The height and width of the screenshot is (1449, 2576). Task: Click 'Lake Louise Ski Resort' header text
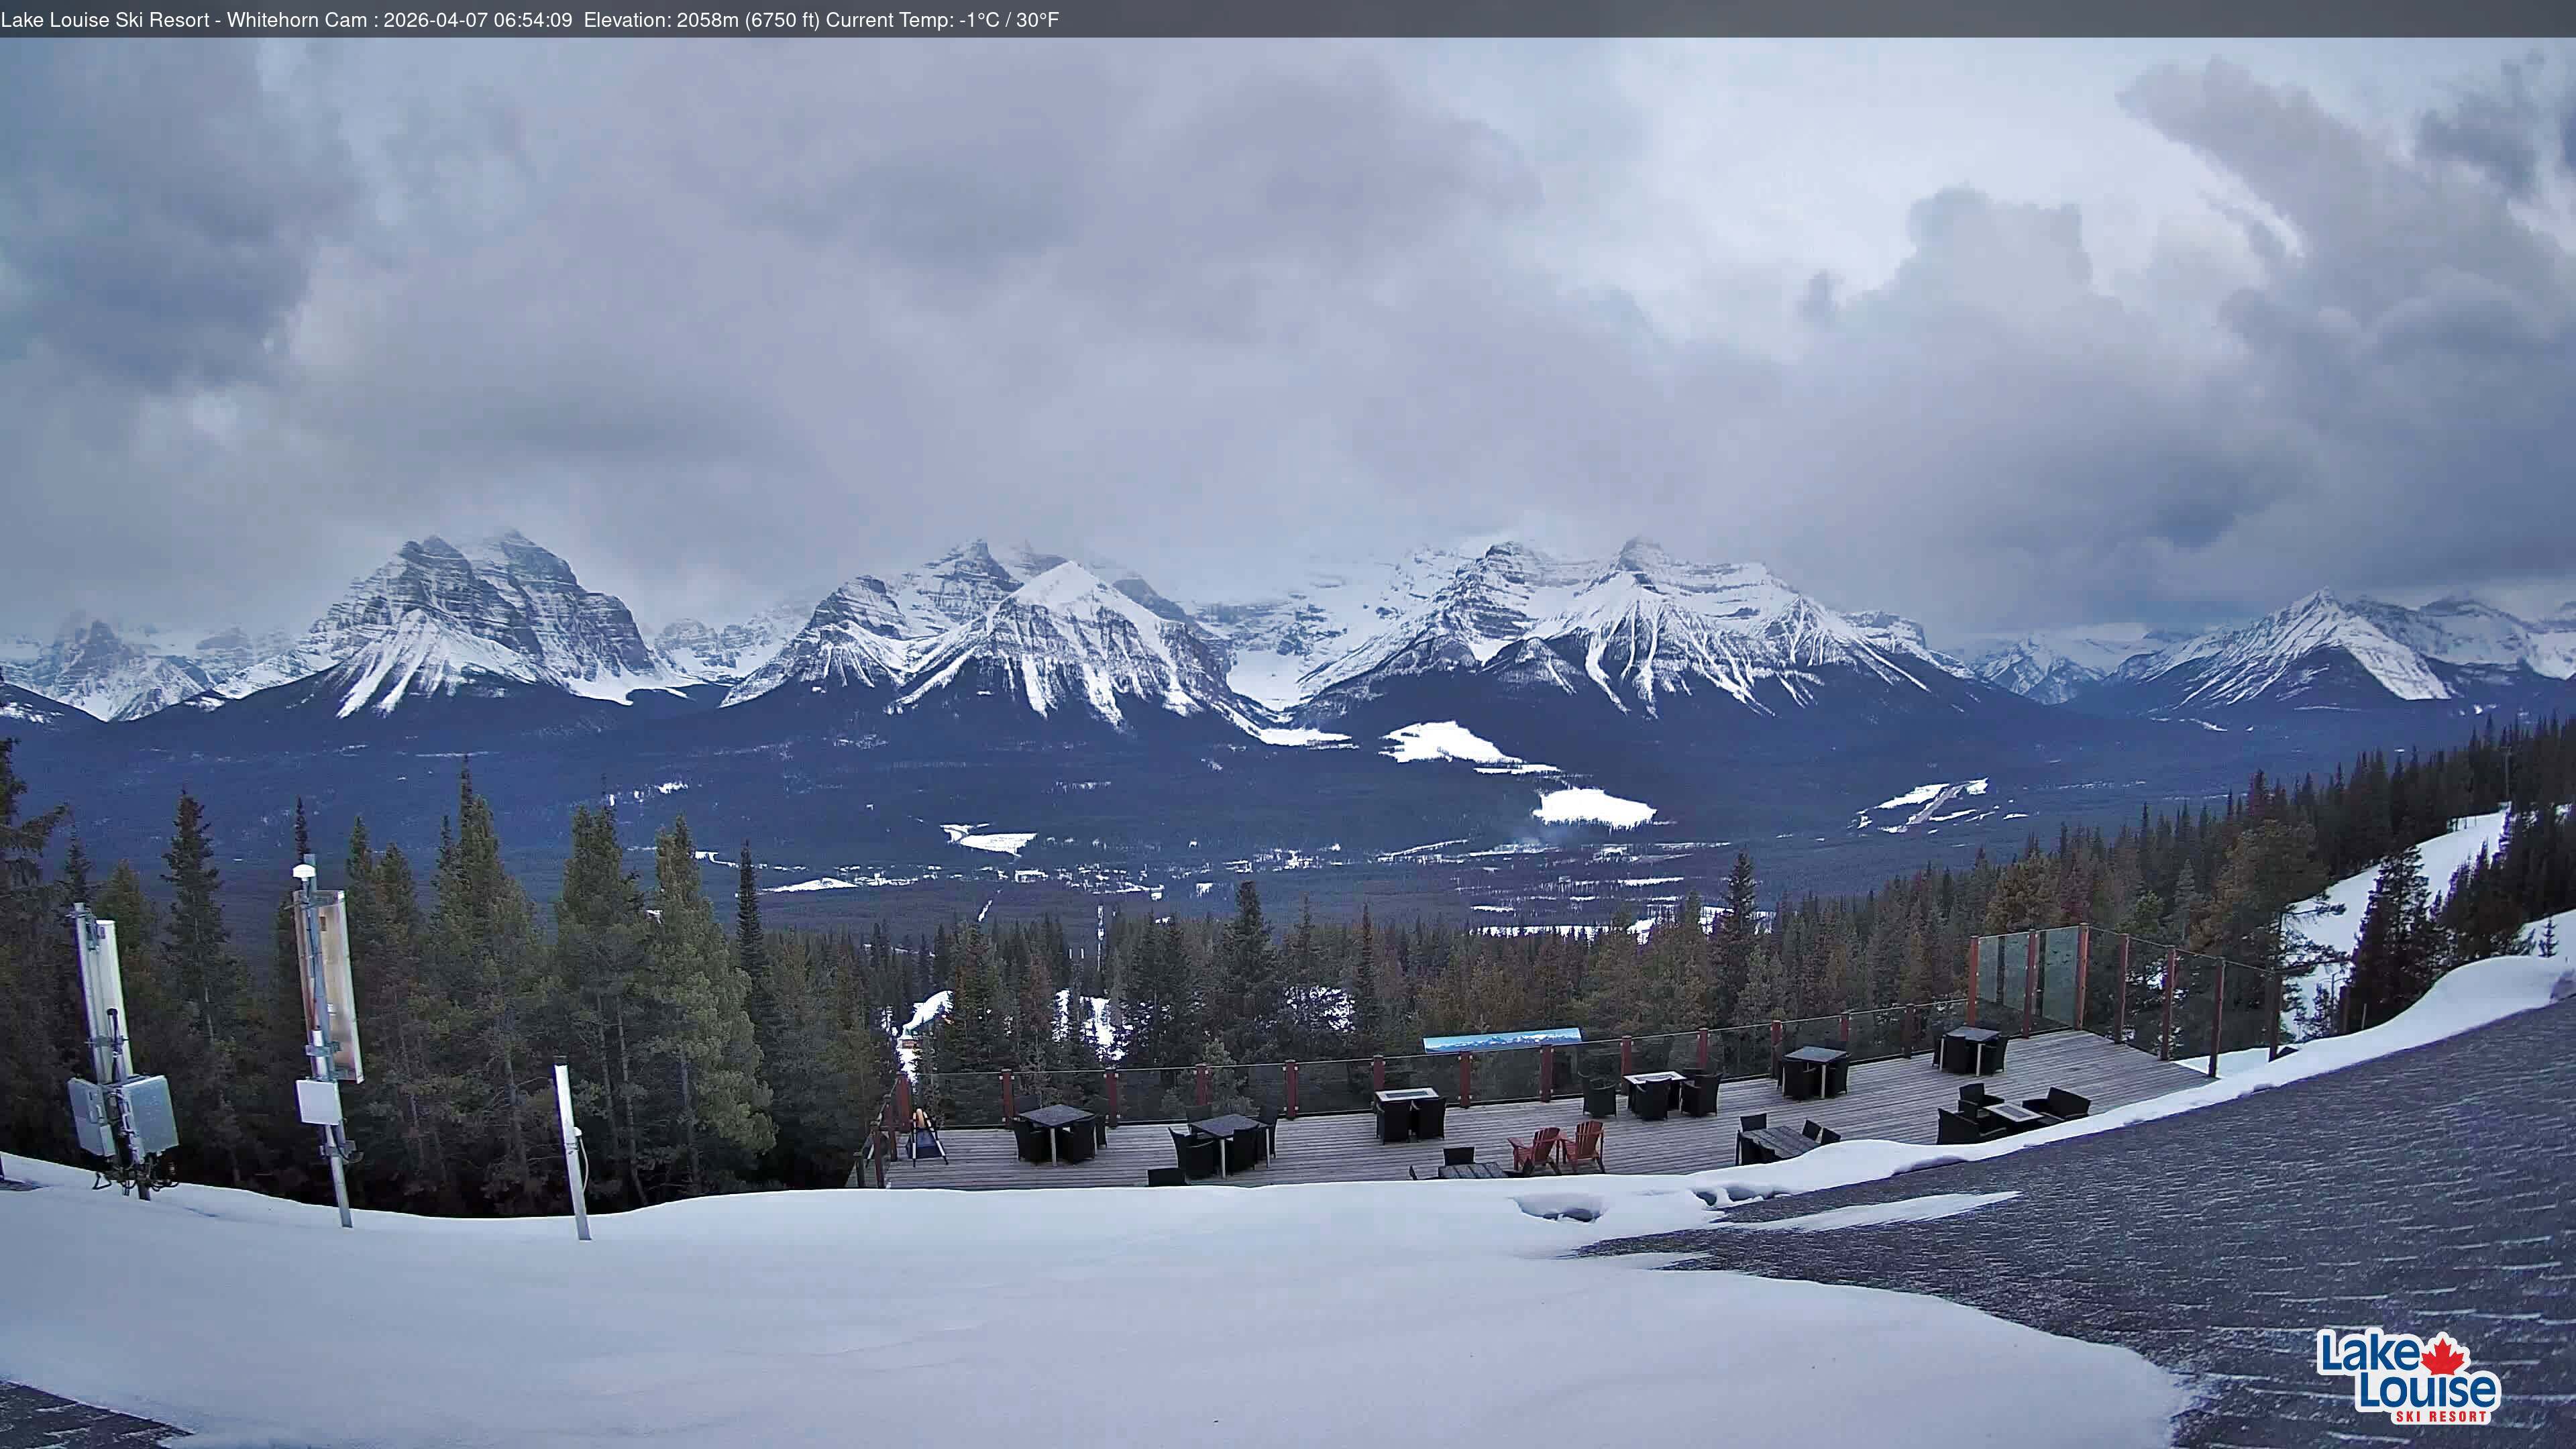105,19
